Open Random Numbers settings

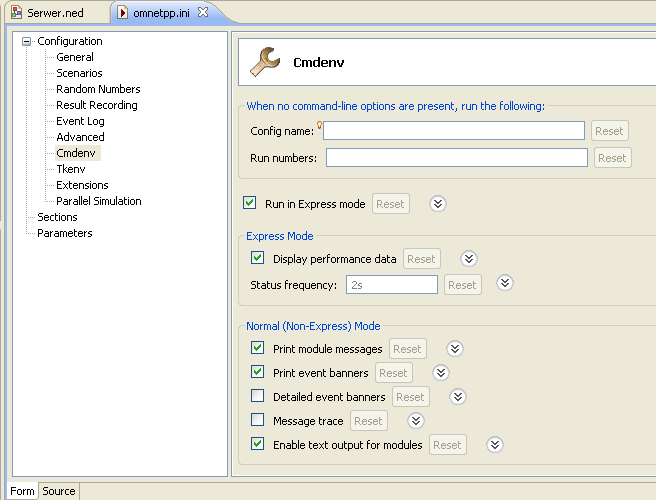(x=98, y=89)
